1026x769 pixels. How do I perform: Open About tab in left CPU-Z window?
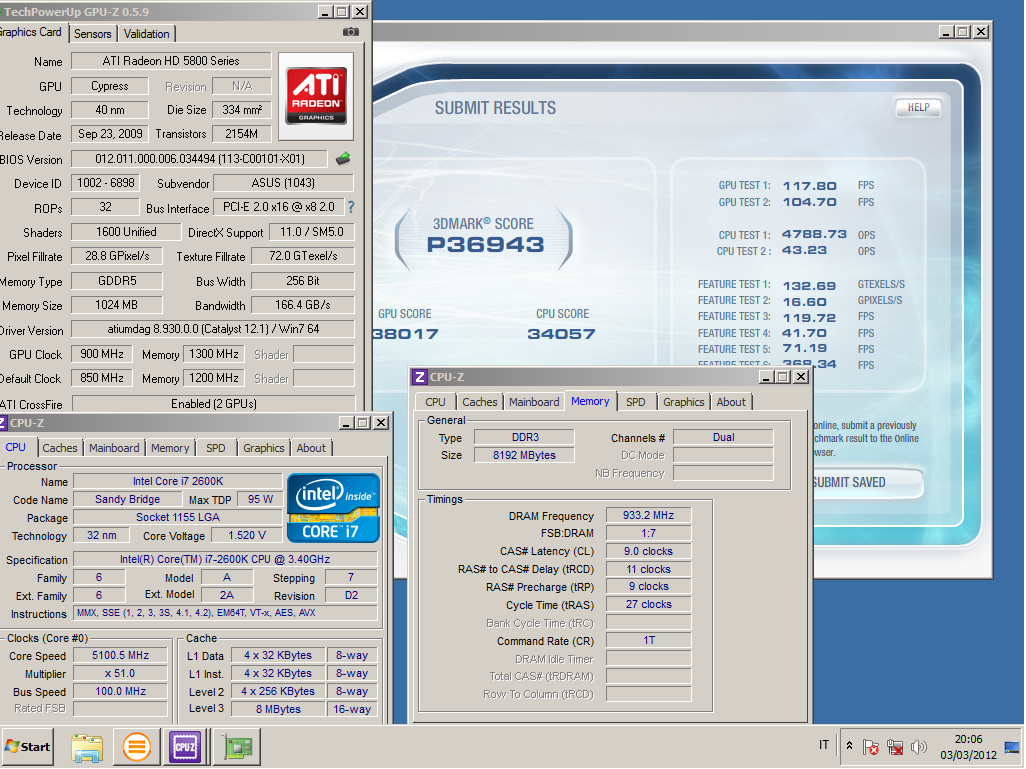pos(311,448)
